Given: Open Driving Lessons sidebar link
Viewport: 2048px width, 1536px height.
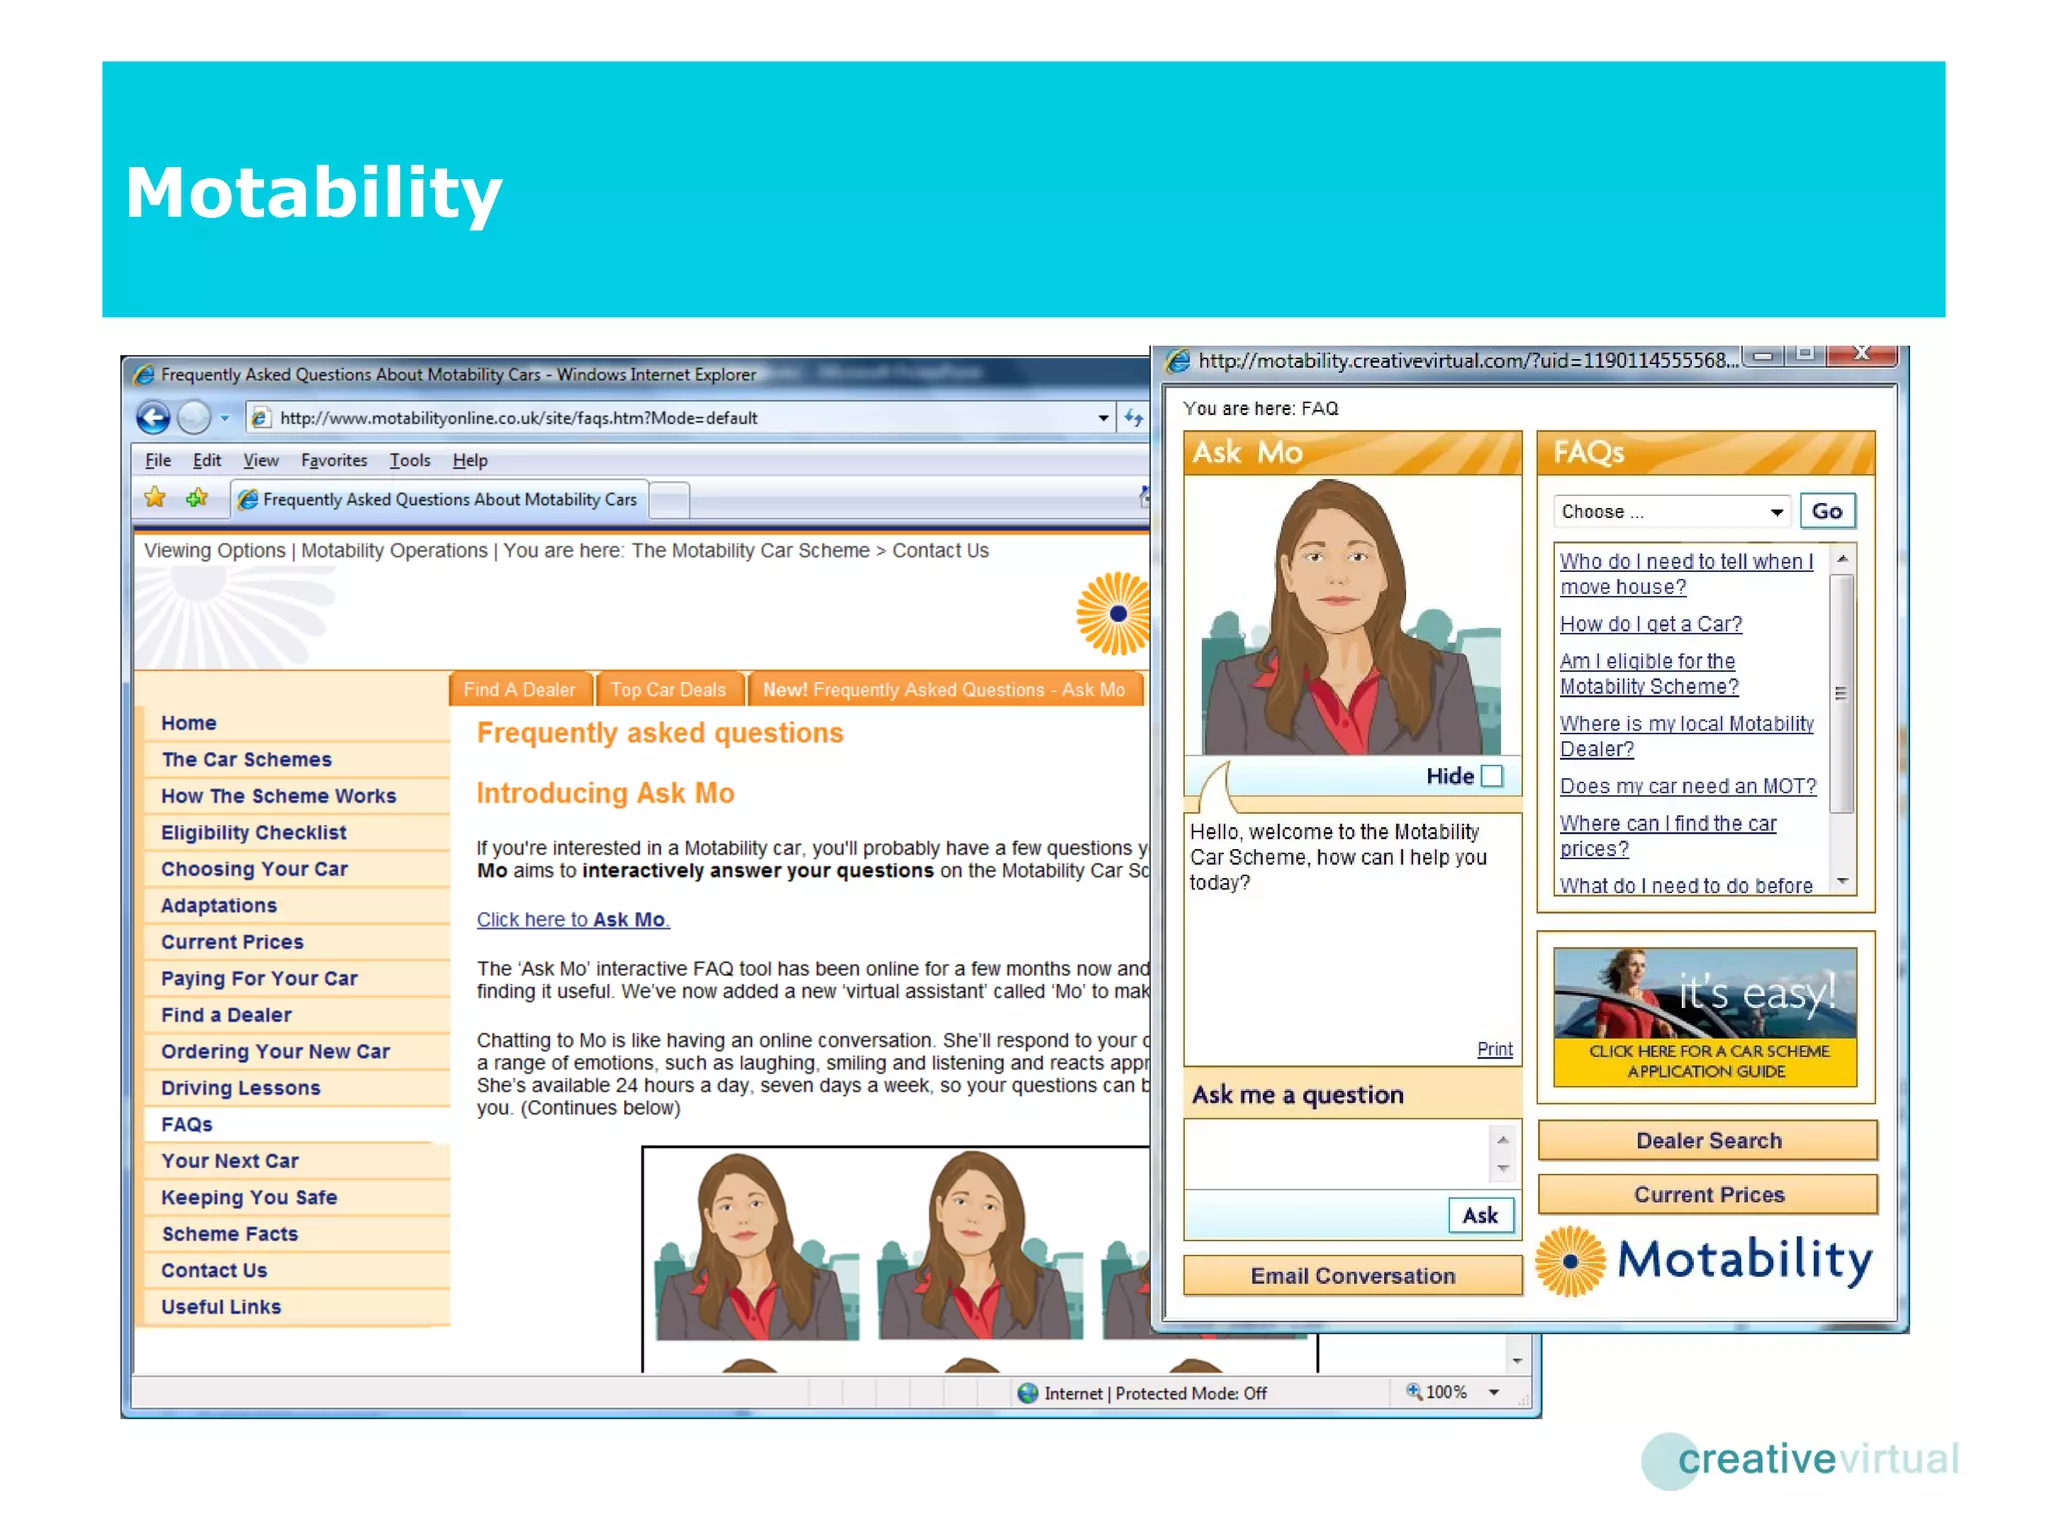Looking at the screenshot, I should tap(240, 1088).
